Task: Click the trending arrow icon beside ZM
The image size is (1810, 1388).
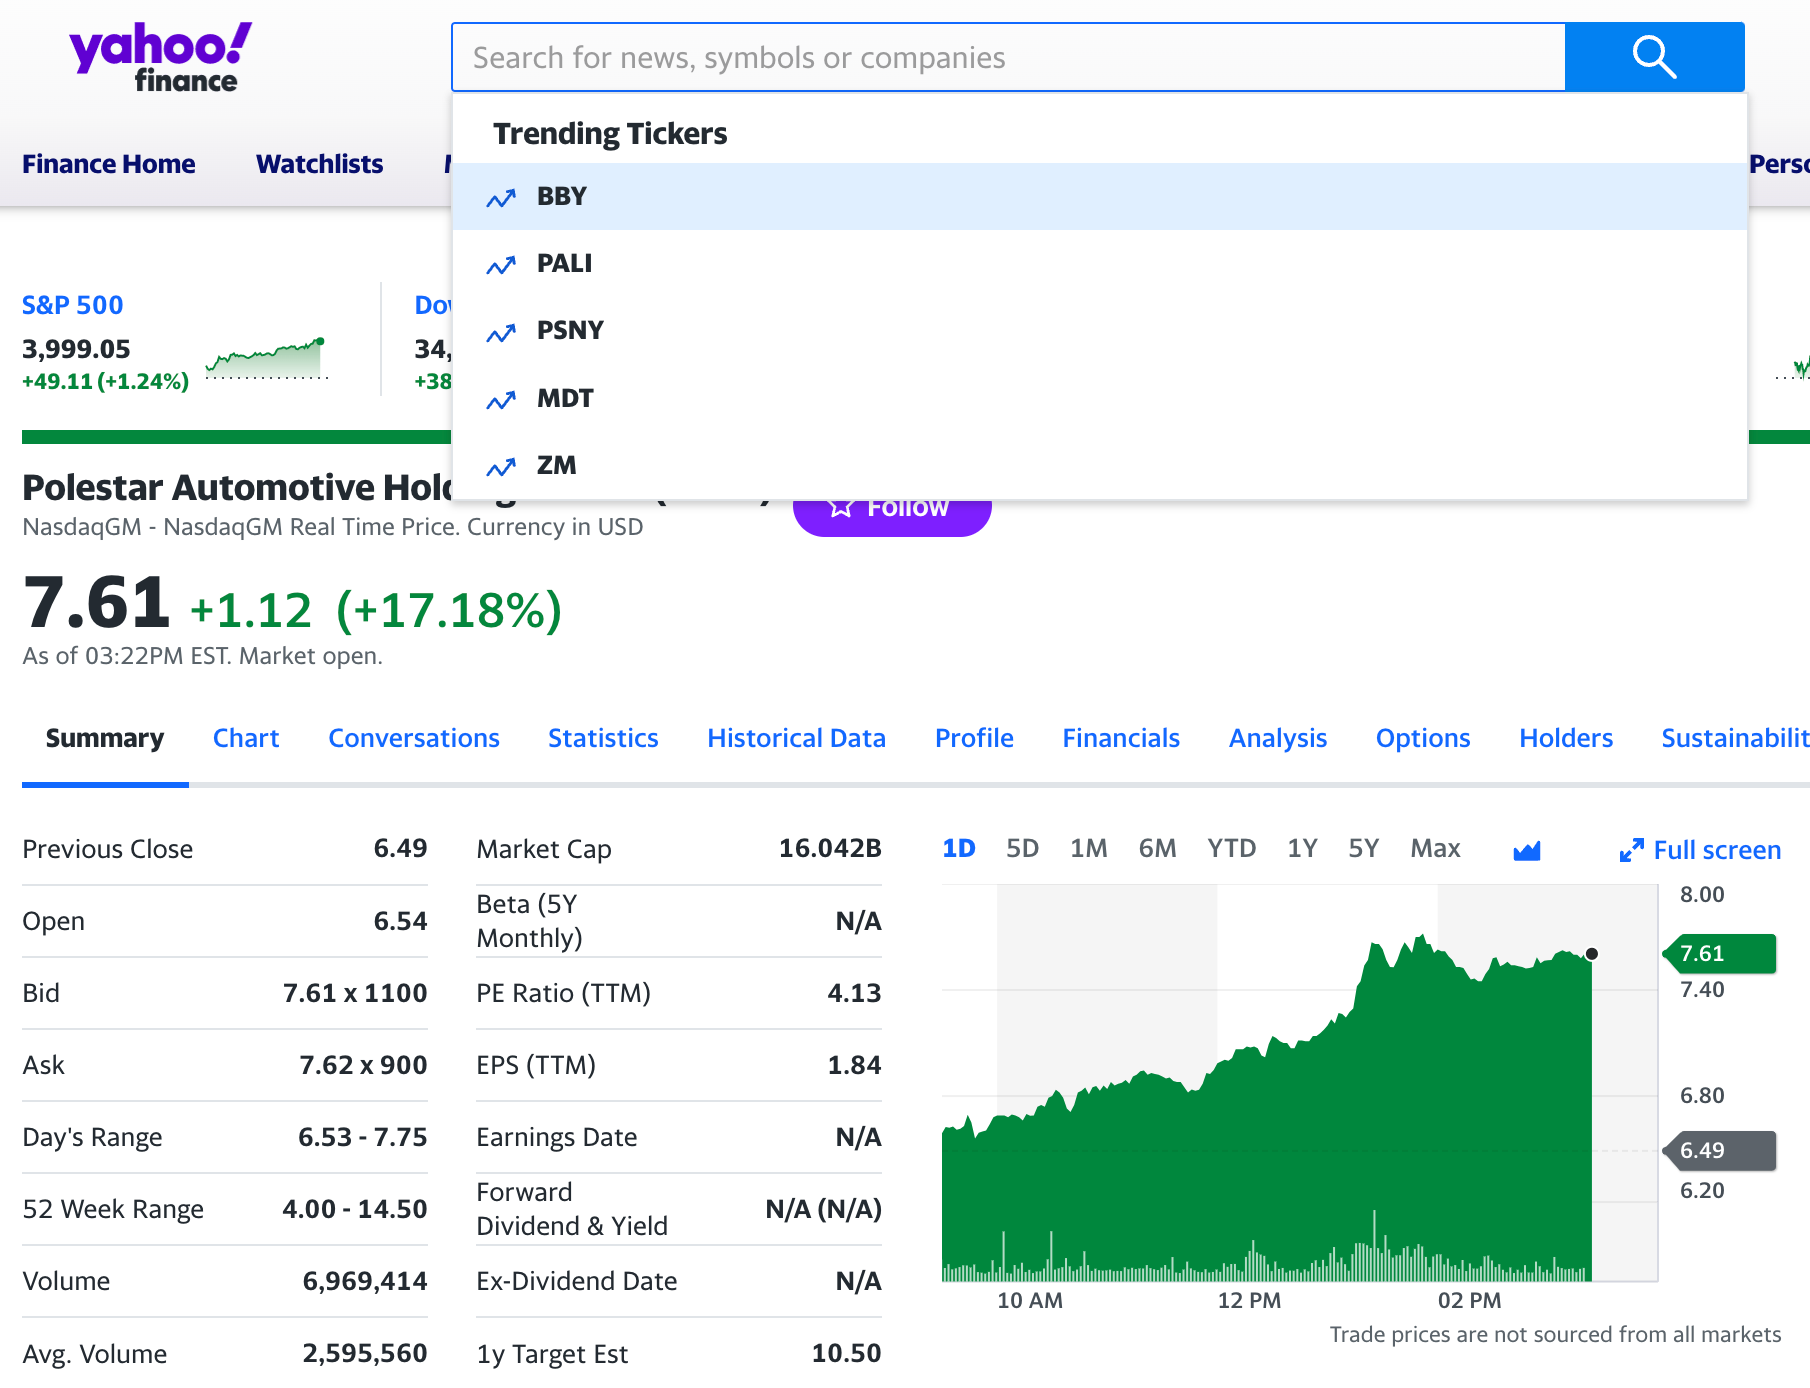Action: pyautogui.click(x=501, y=467)
